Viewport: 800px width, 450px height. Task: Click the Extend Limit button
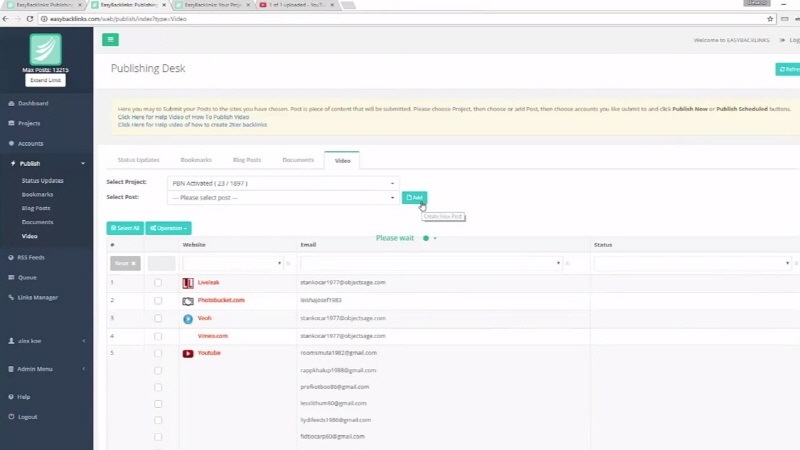[45, 80]
